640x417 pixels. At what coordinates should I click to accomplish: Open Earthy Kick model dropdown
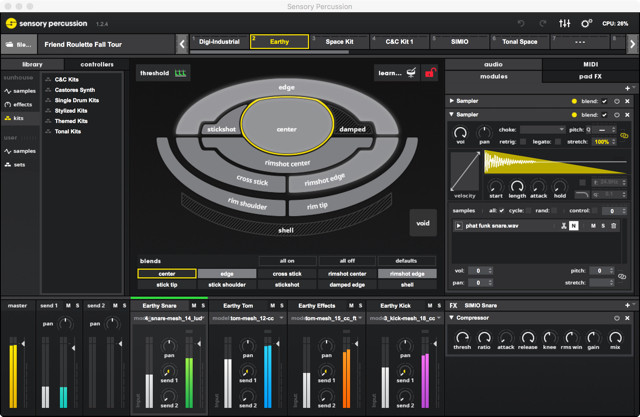click(405, 318)
